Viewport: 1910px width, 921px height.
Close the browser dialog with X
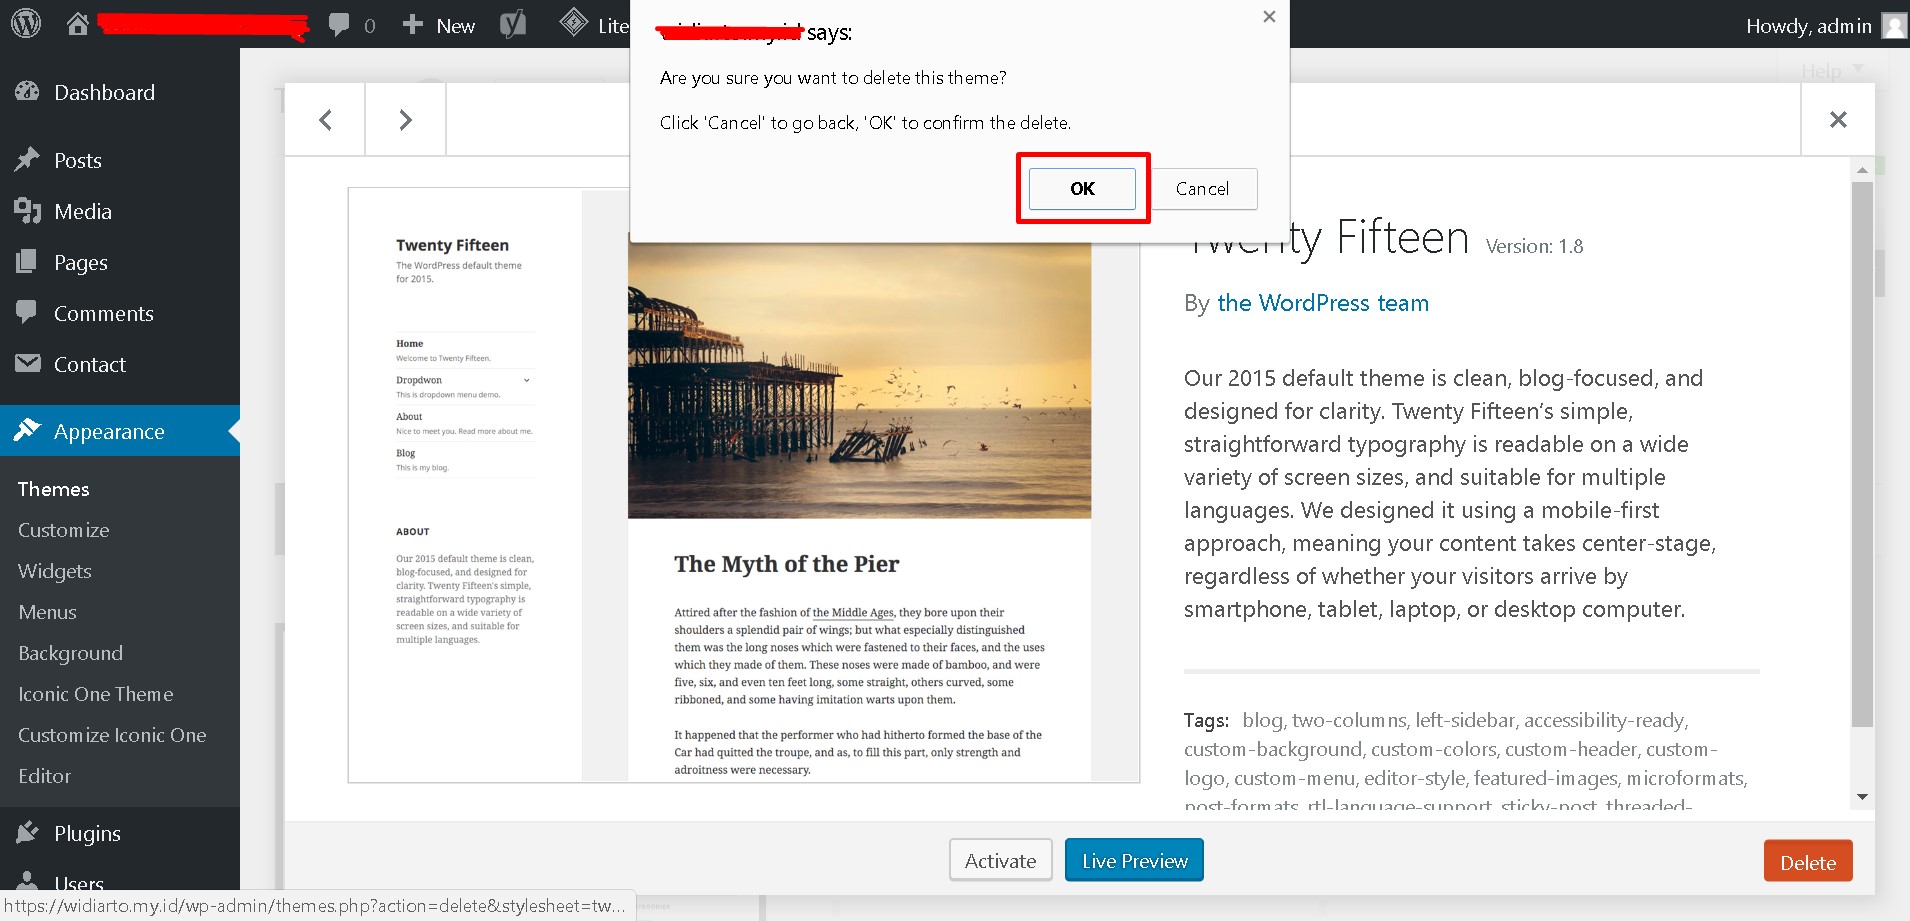(1269, 17)
